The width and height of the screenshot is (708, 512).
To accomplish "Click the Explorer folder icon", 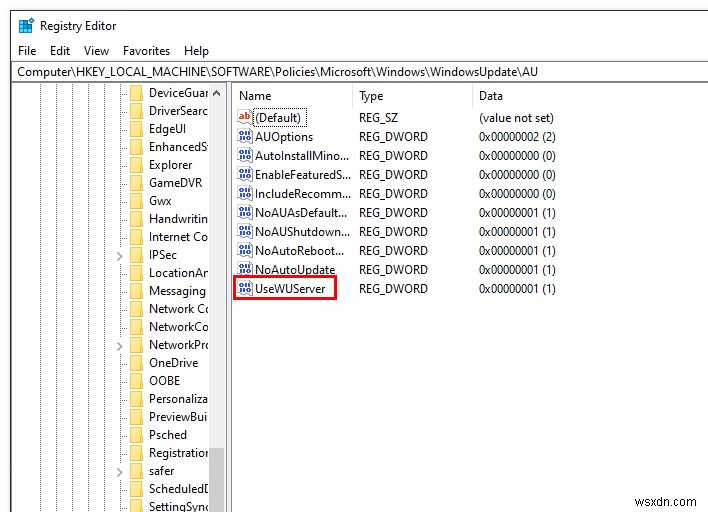I will (x=136, y=165).
